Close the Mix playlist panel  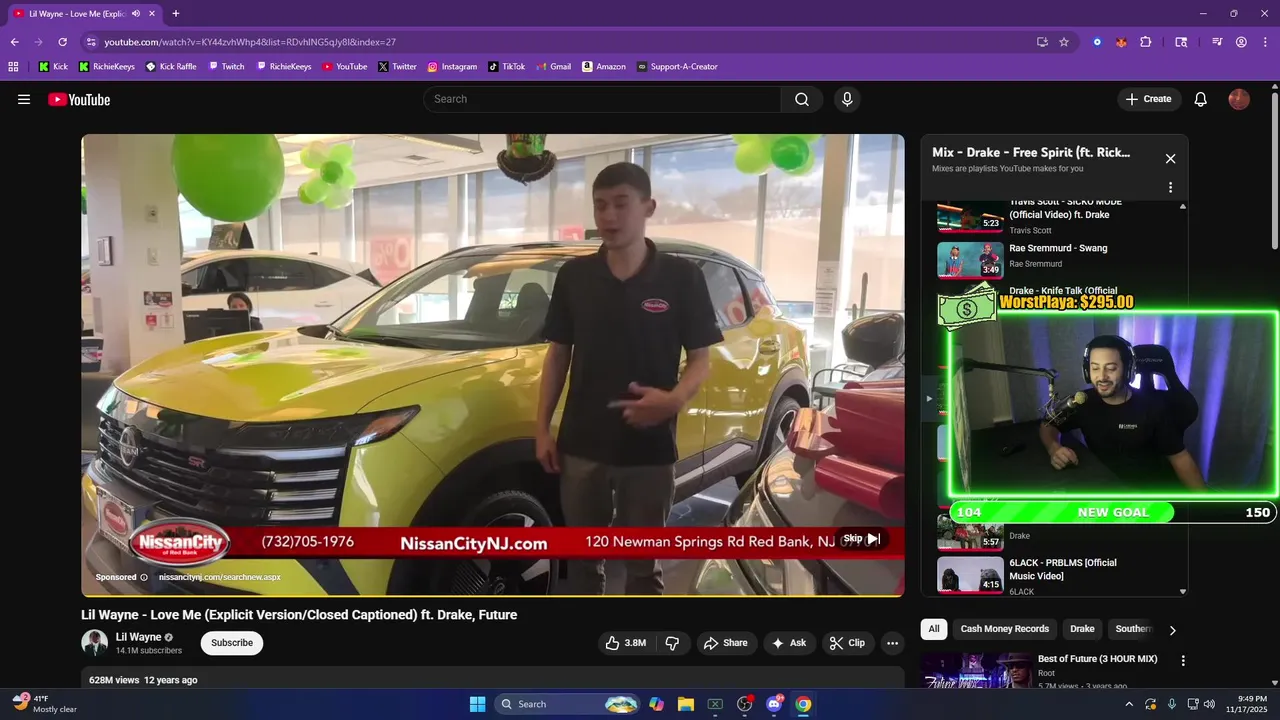1170,158
